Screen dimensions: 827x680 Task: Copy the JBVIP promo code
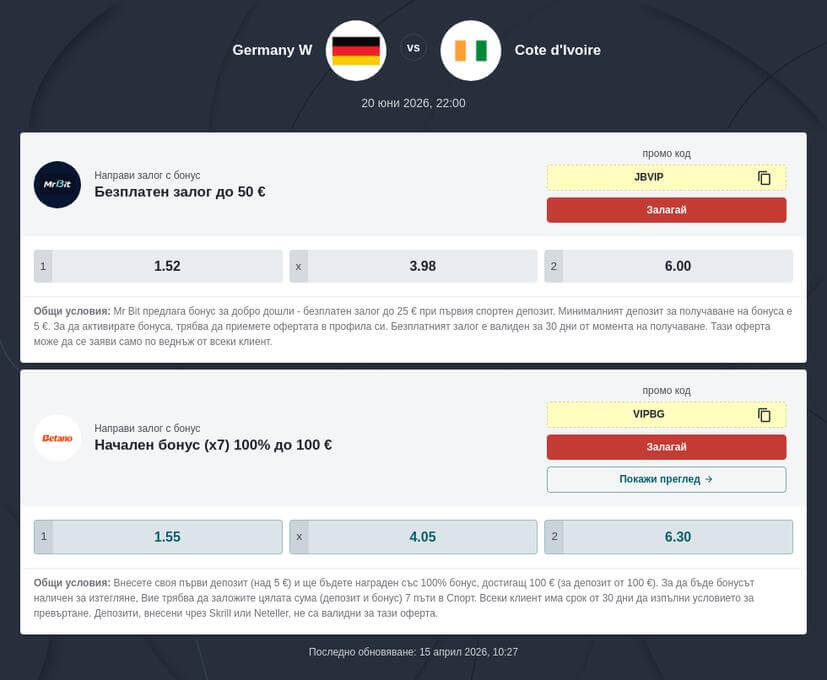point(764,178)
